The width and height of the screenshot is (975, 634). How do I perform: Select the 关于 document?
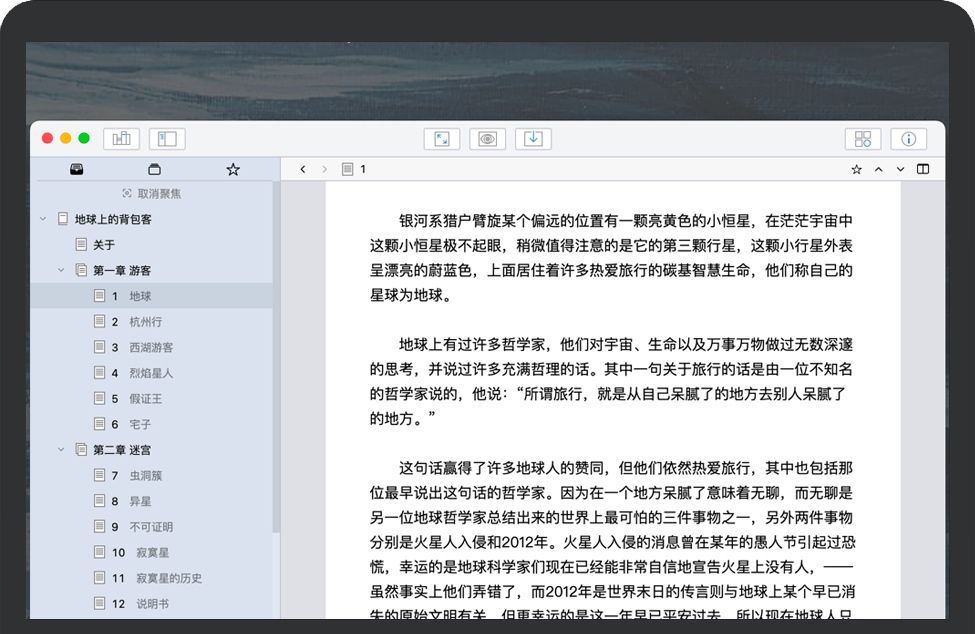point(104,244)
